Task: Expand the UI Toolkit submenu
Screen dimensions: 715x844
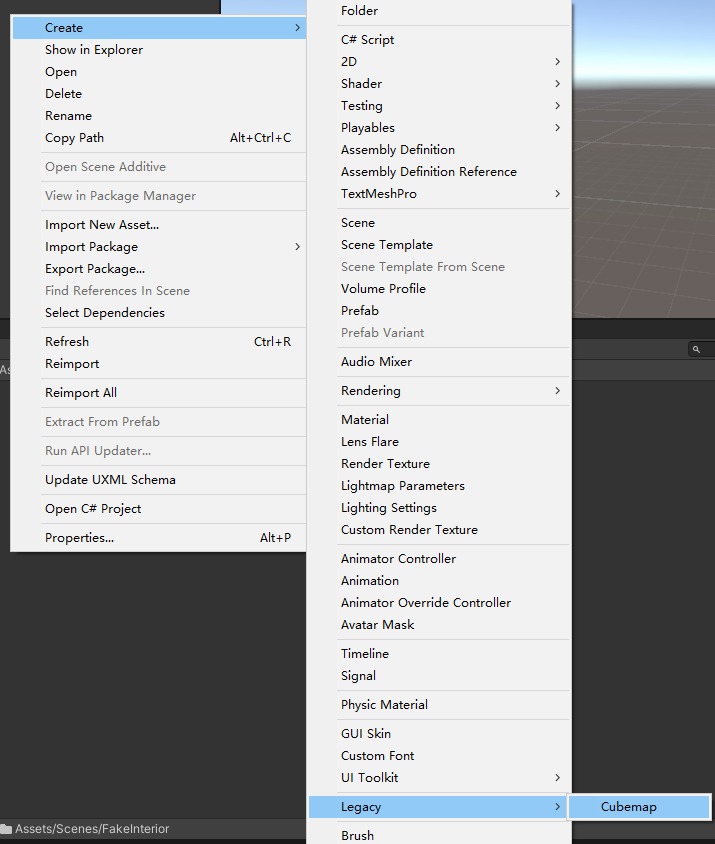Action: click(x=439, y=779)
